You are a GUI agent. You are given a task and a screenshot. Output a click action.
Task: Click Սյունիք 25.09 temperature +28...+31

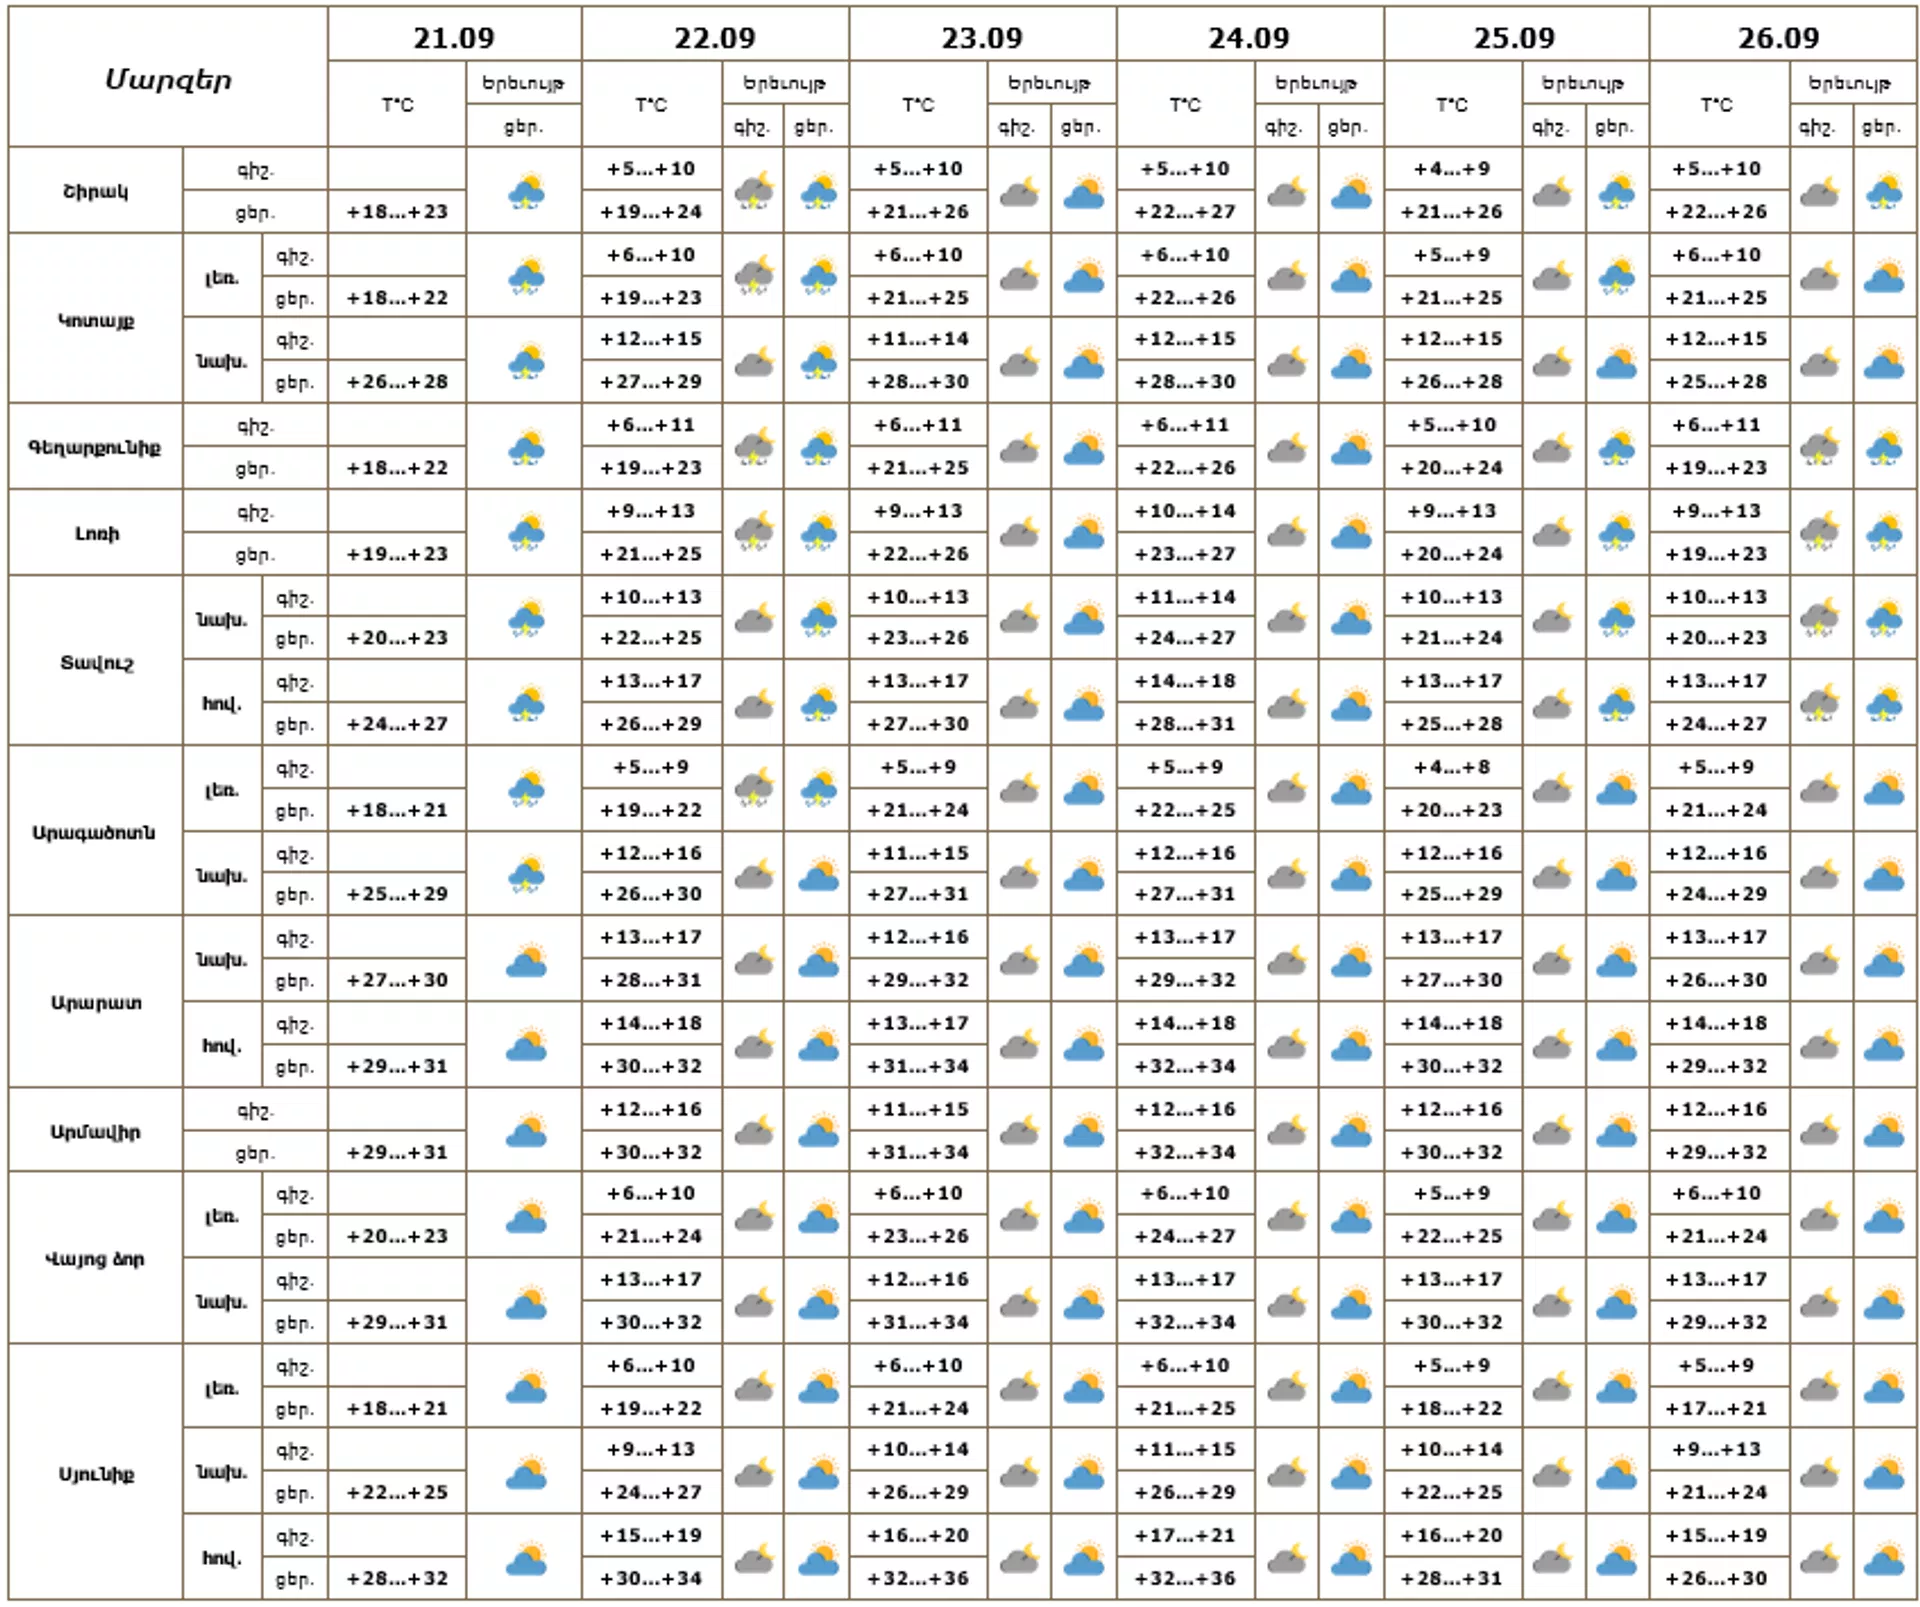(1452, 1579)
